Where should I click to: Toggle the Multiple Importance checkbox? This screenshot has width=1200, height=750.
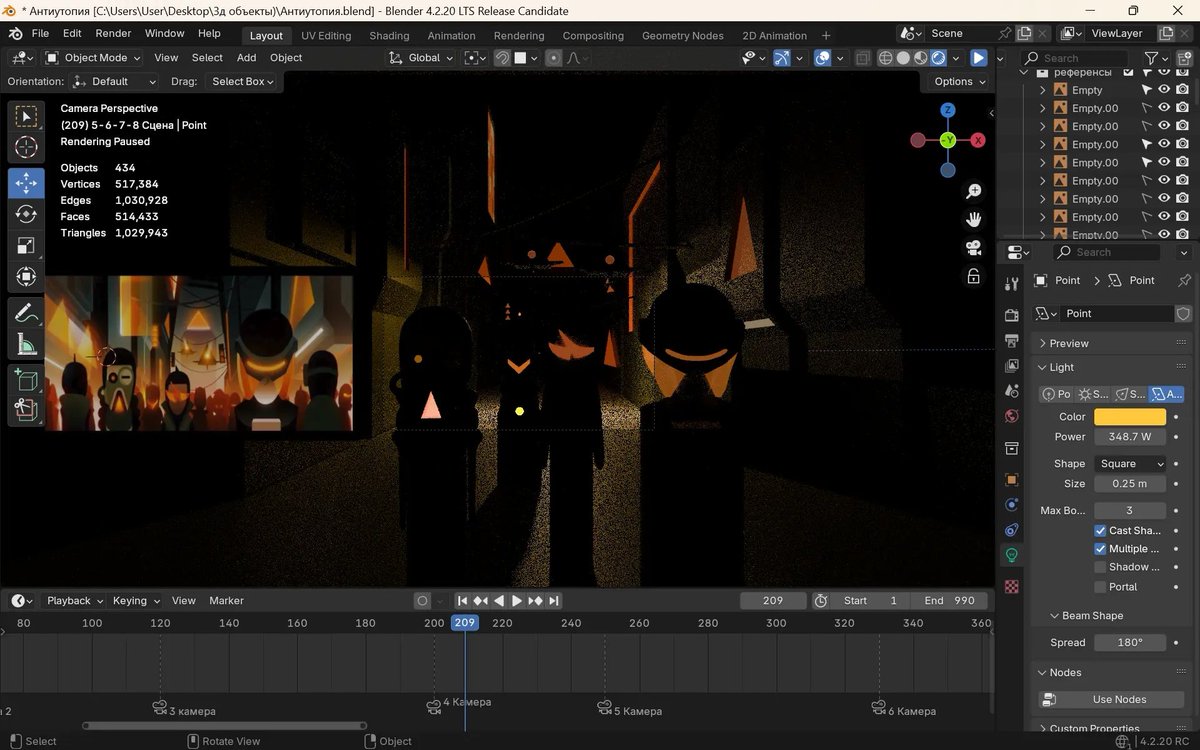pos(1100,549)
